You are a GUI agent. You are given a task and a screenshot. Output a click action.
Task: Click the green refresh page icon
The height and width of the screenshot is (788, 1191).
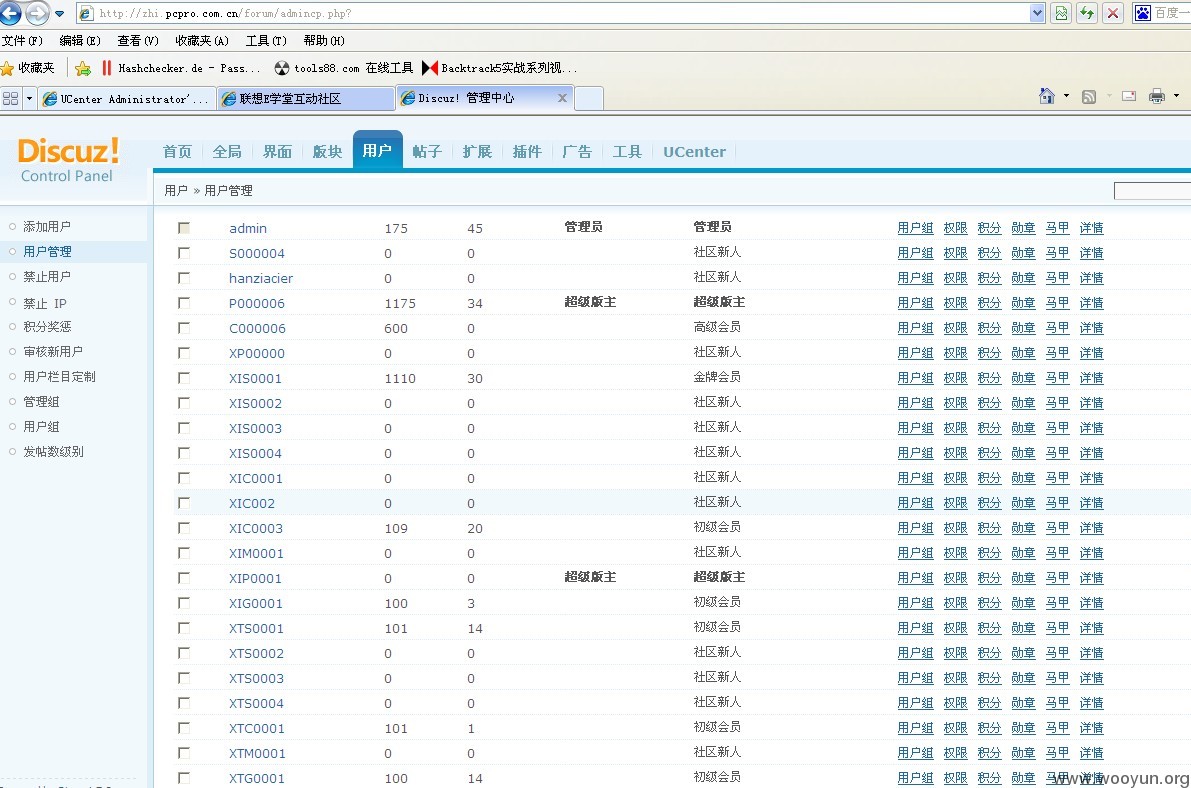pyautogui.click(x=1087, y=13)
